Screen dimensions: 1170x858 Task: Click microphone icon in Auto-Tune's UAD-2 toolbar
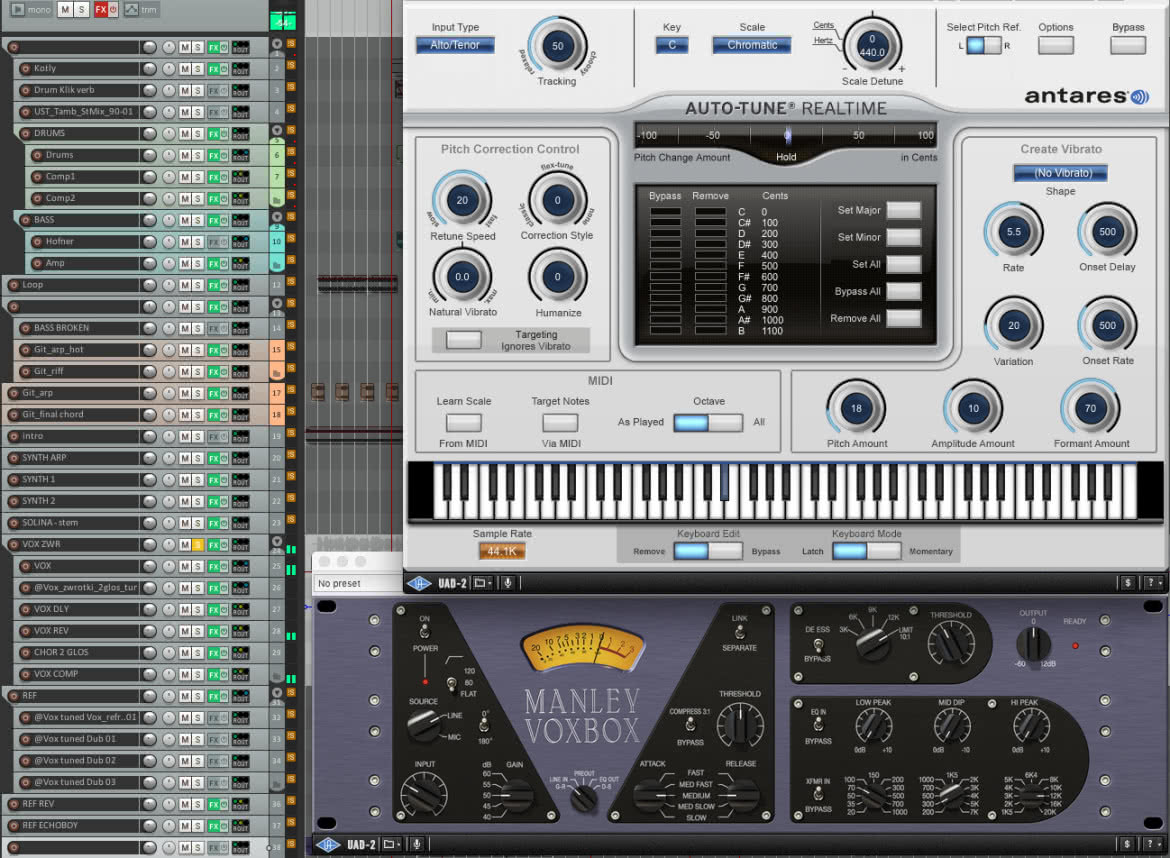507,583
